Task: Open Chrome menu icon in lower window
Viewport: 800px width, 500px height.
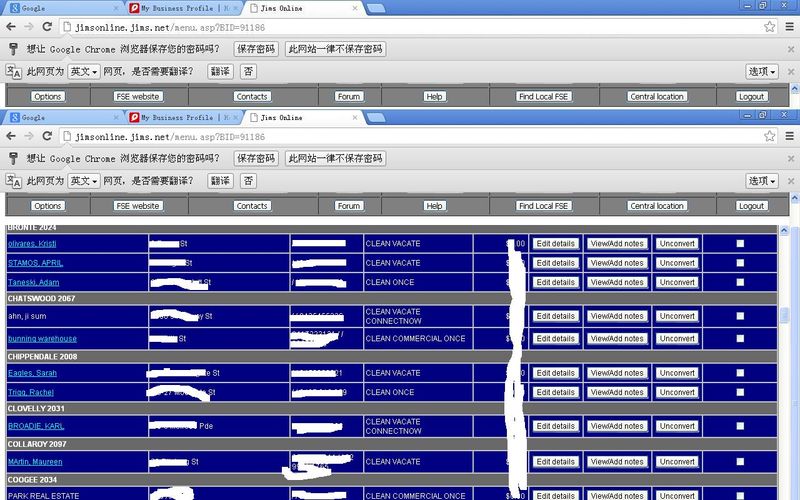Action: (x=789, y=136)
